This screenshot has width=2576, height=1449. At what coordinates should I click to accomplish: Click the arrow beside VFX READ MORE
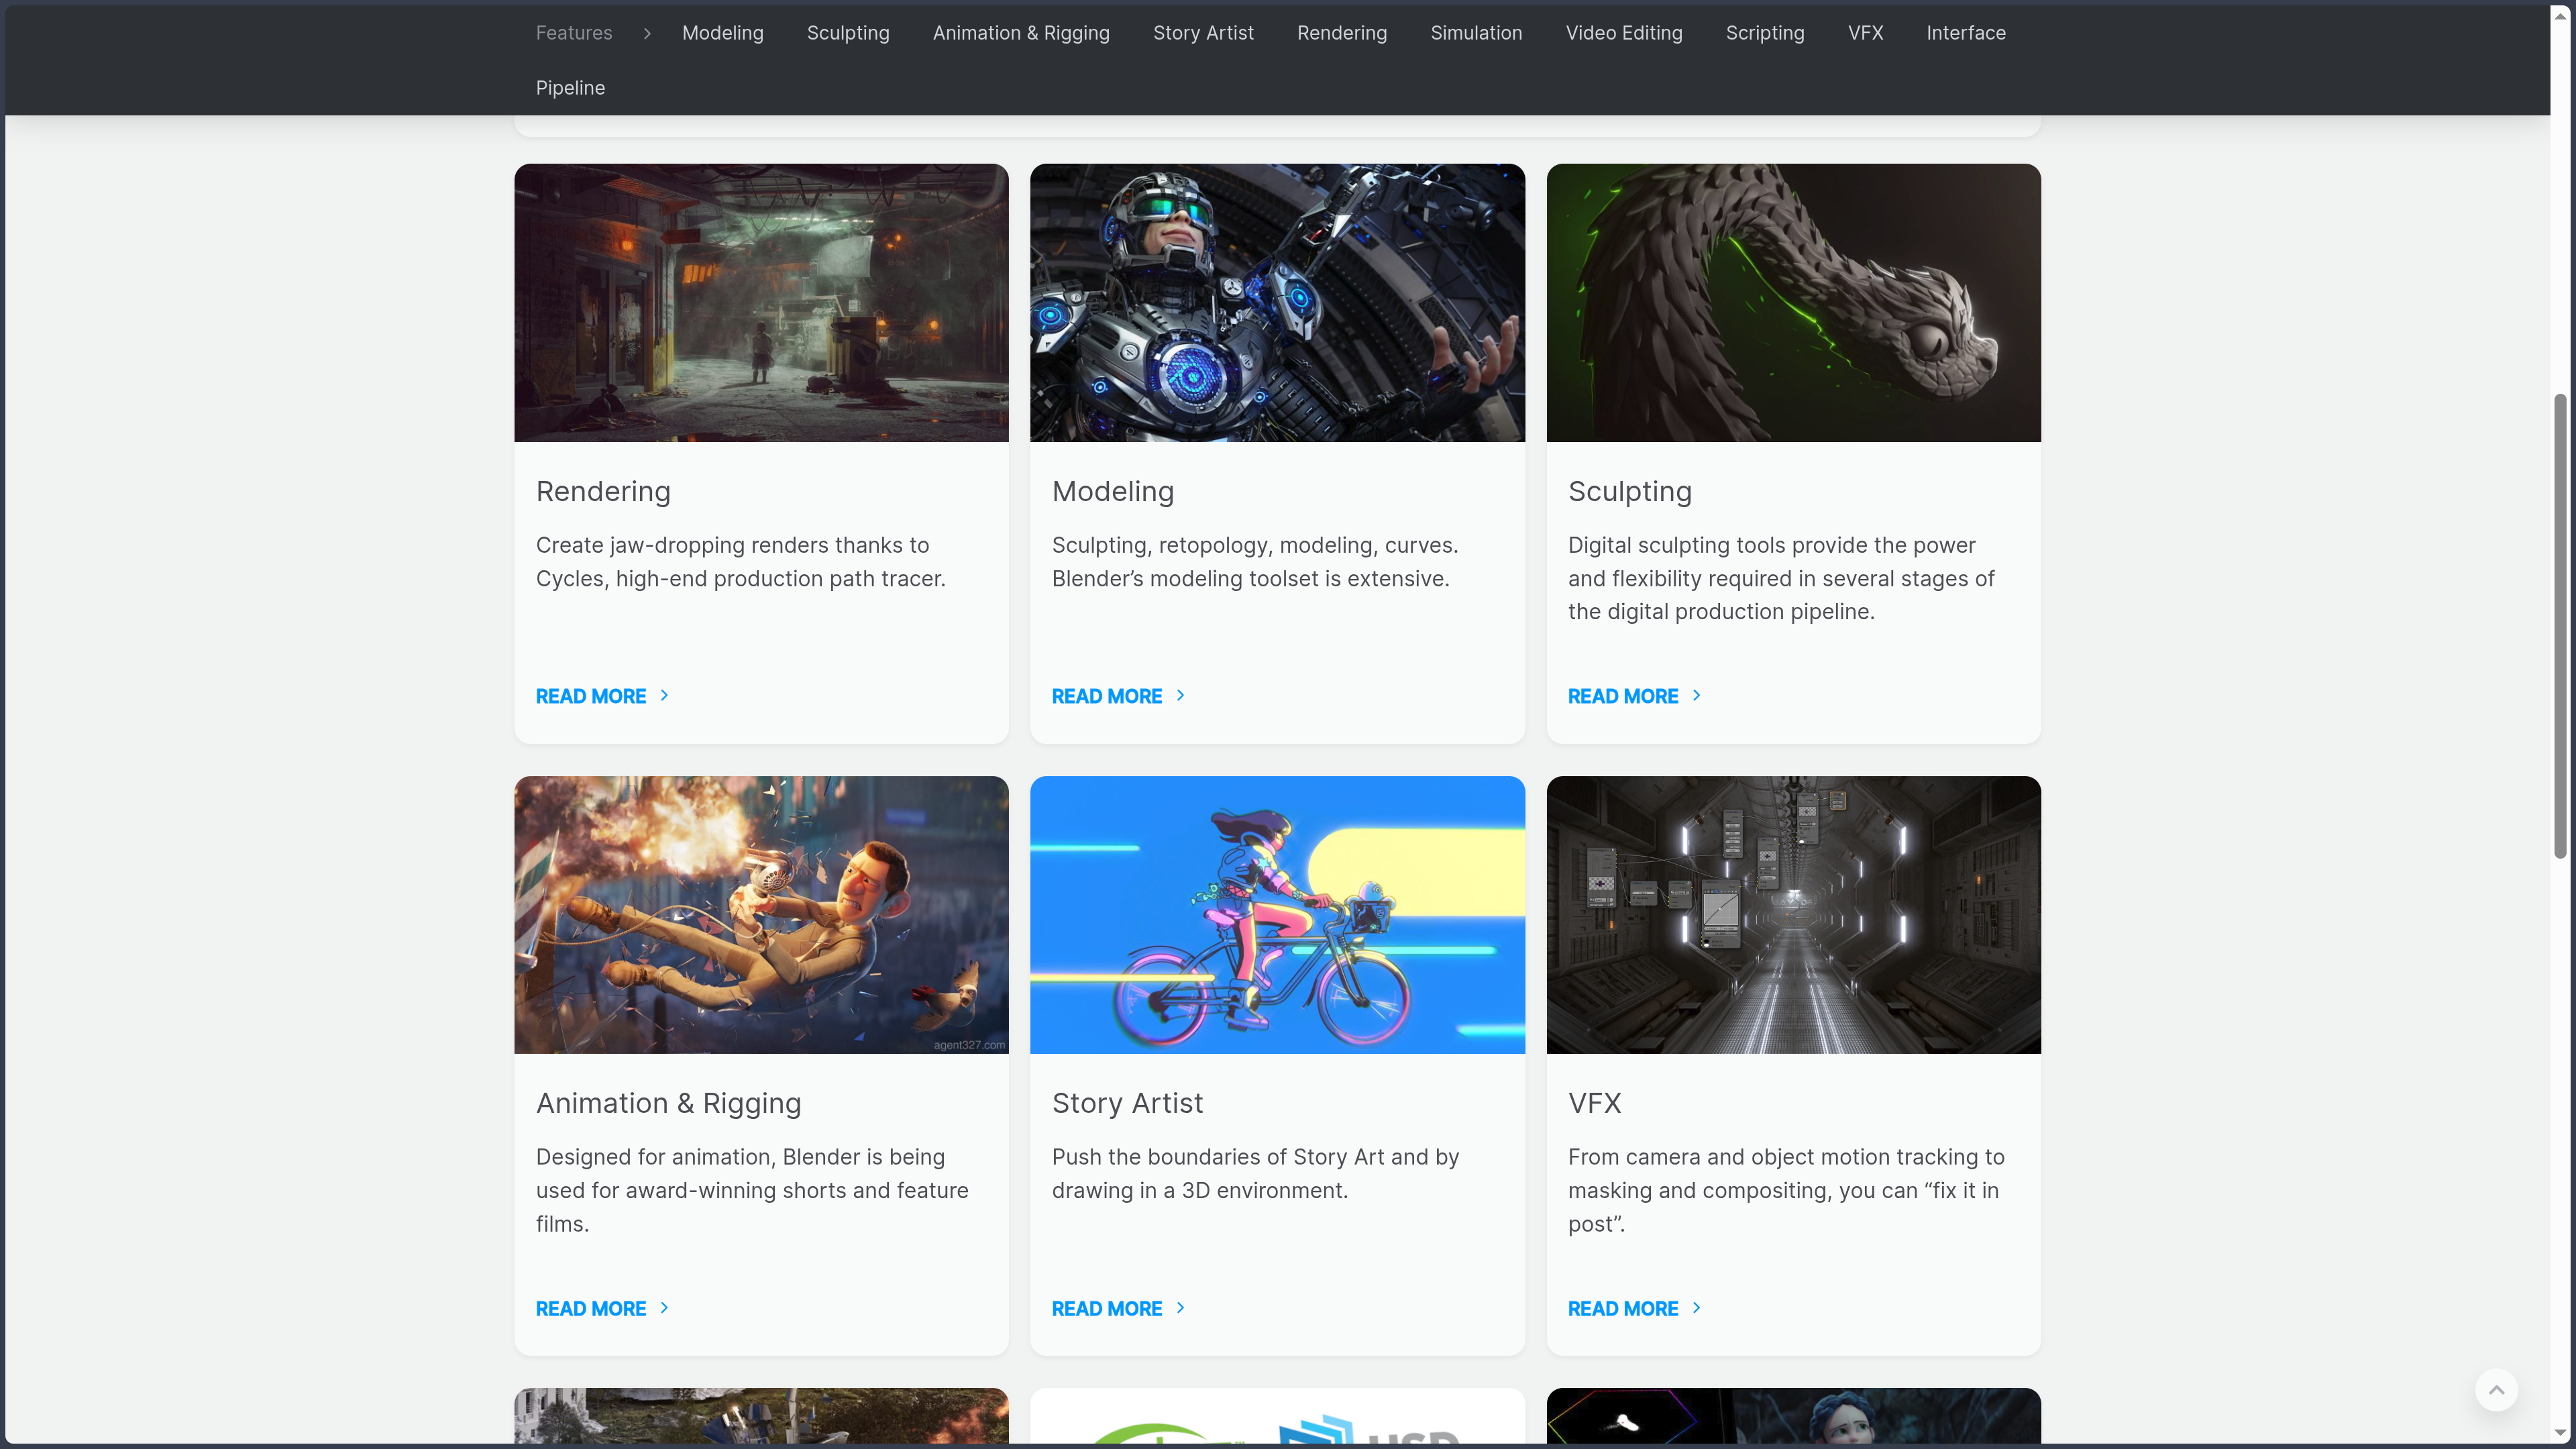click(x=1696, y=1308)
